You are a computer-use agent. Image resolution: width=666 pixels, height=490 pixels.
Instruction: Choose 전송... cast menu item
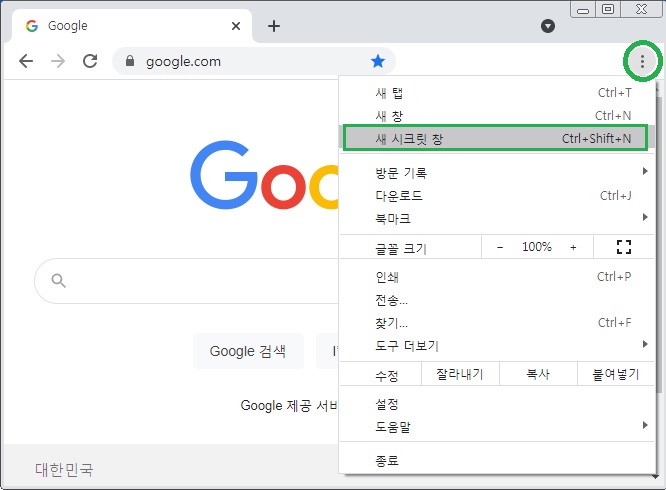(x=497, y=300)
